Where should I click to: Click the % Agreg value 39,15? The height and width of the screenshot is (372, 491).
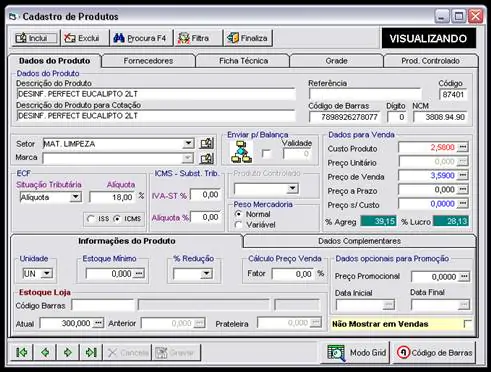[x=378, y=221]
